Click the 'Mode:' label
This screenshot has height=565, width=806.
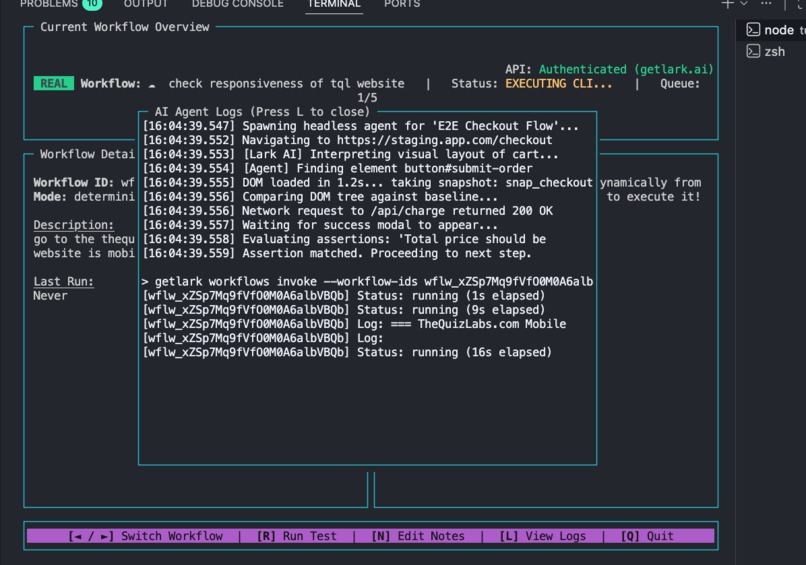click(50, 196)
